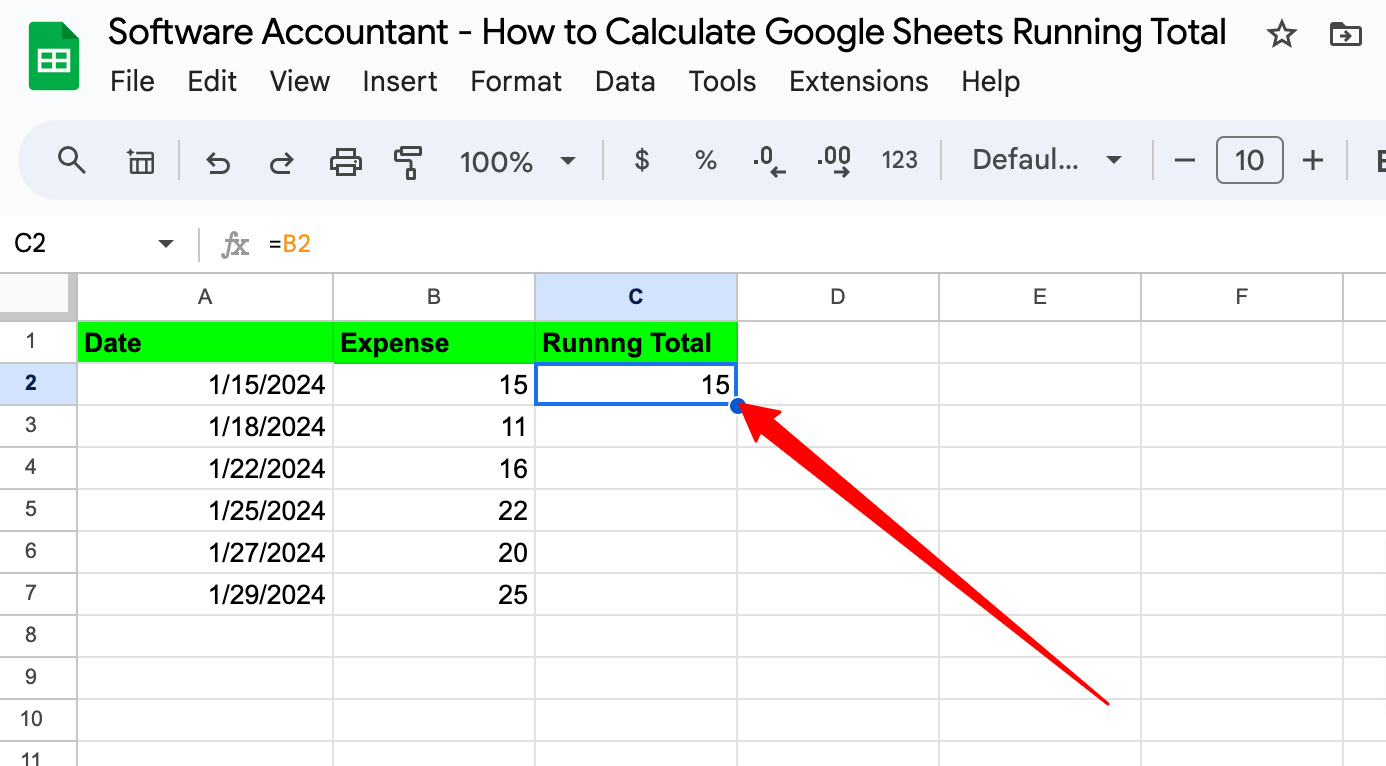Format as percent
1386x766 pixels.
(x=706, y=160)
